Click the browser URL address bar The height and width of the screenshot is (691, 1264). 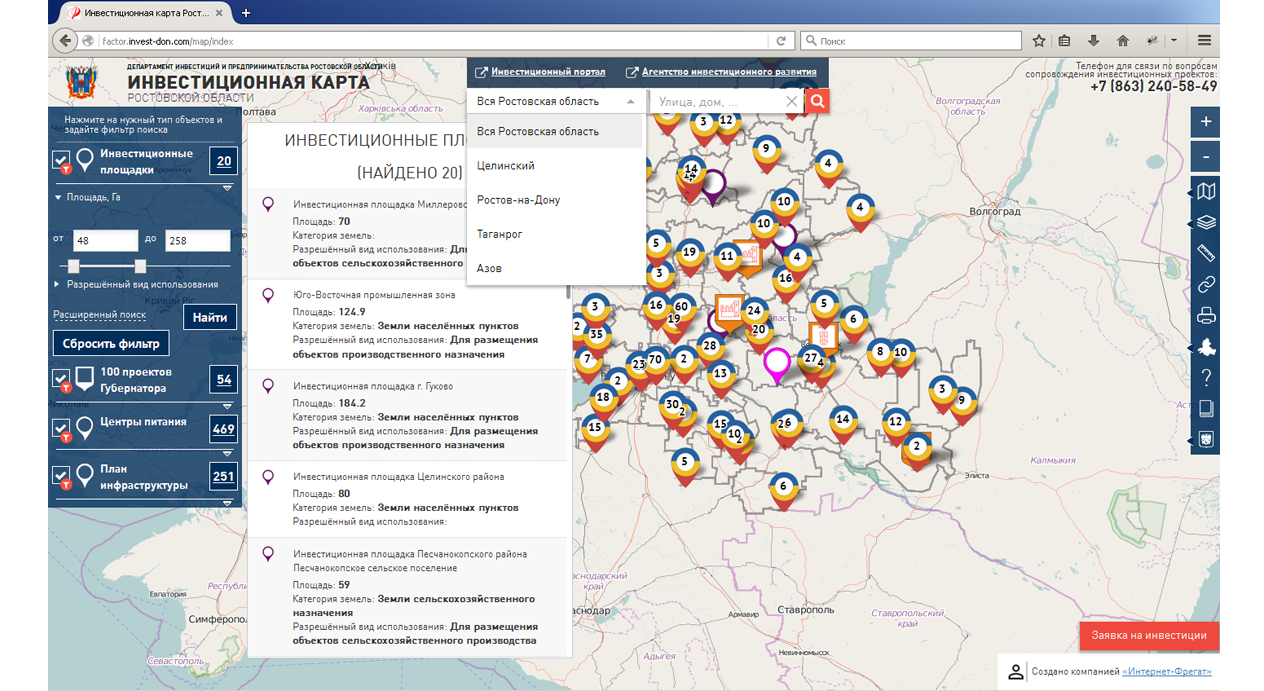click(432, 41)
